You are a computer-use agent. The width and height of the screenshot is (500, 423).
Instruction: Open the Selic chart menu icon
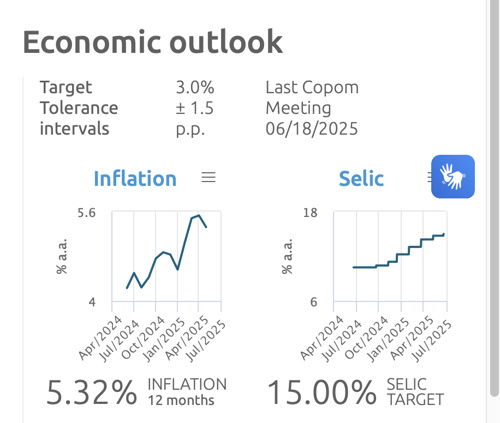click(429, 177)
